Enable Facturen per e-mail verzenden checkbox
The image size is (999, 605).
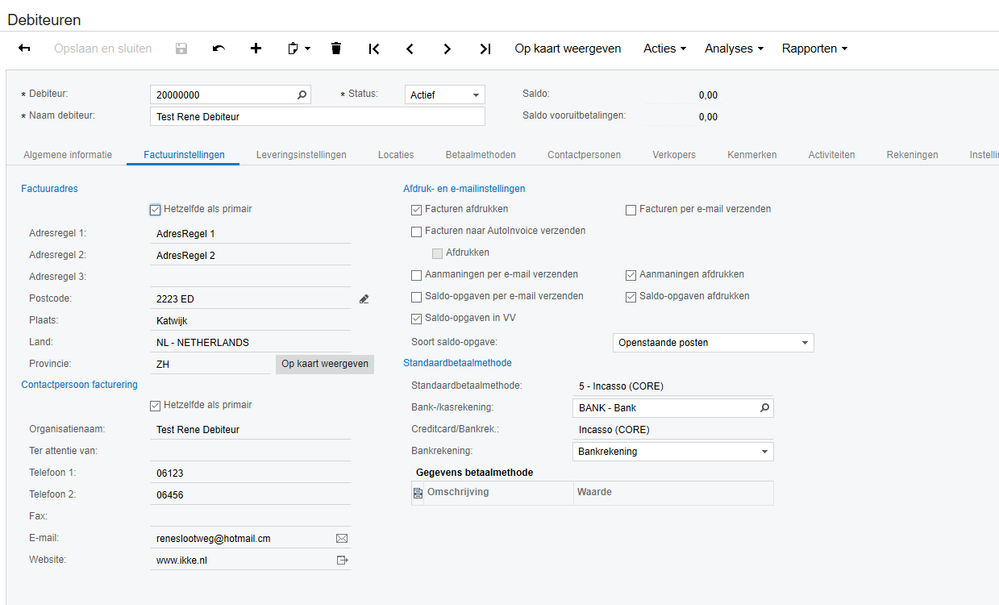coord(631,209)
